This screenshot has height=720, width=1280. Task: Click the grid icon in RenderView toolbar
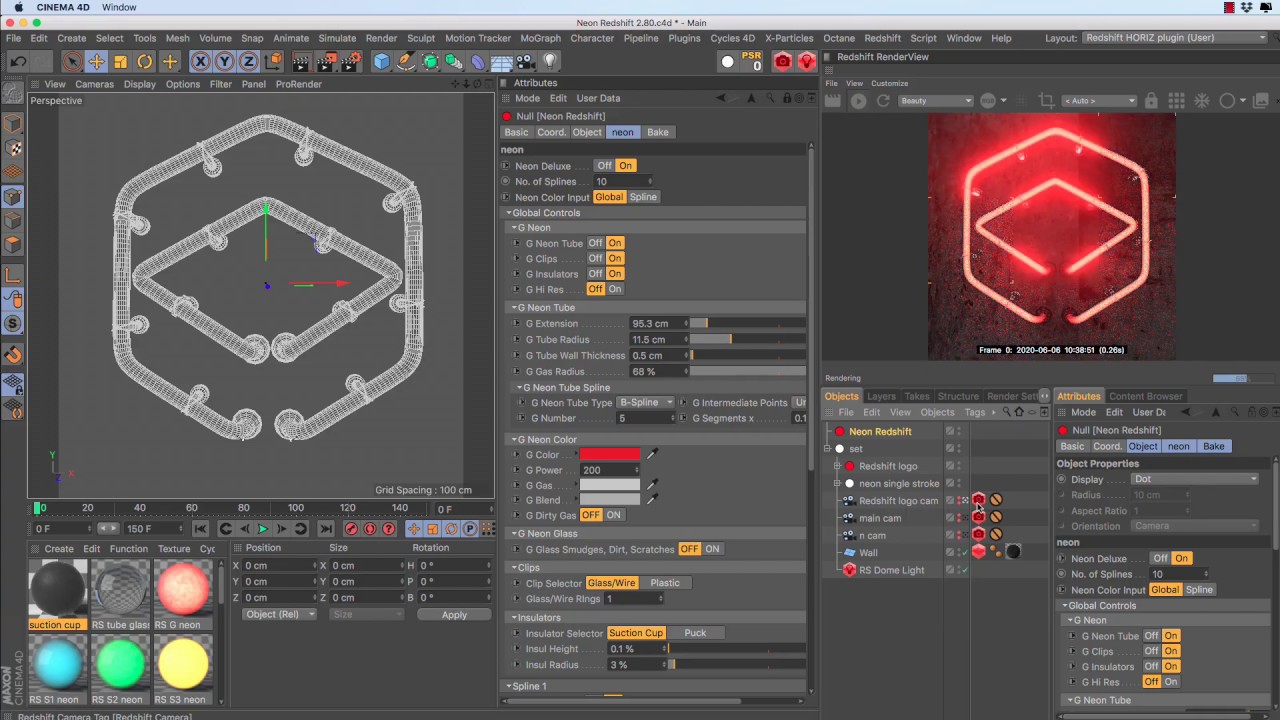pos(1177,101)
